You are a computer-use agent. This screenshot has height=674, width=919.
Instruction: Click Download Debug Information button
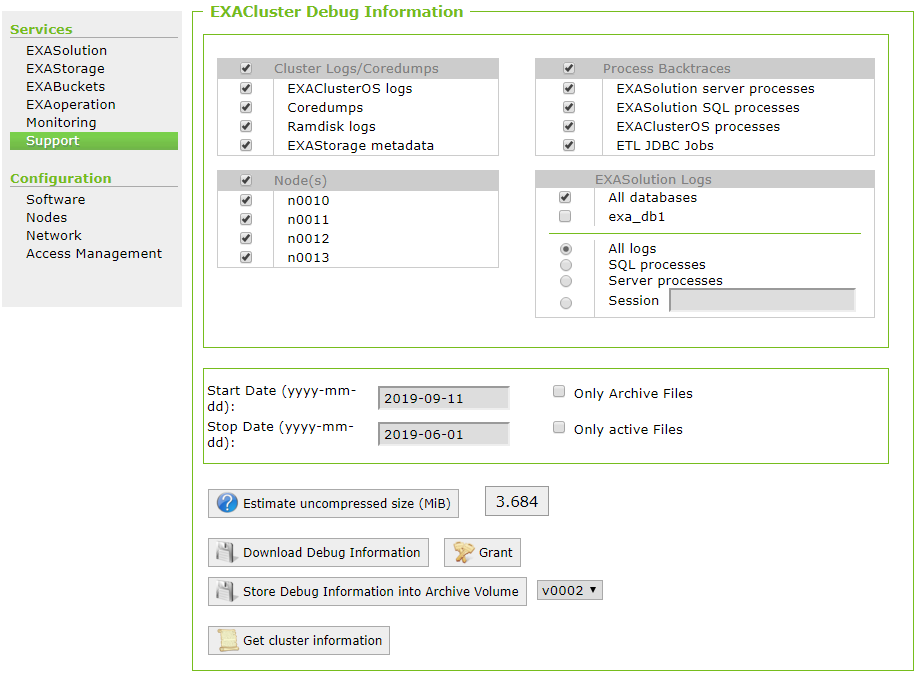pyautogui.click(x=318, y=553)
